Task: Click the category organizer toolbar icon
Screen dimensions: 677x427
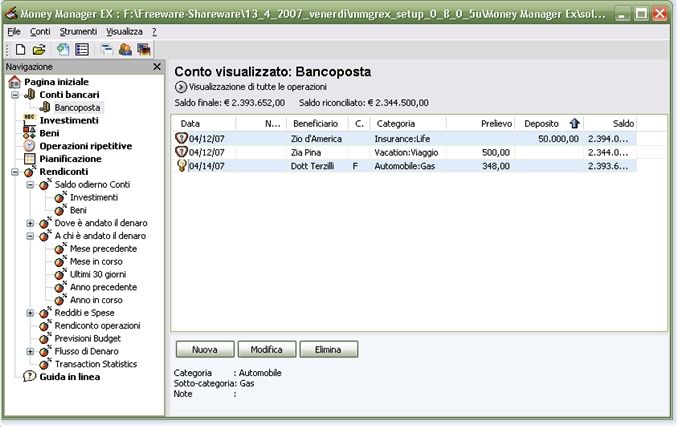Action: (106, 50)
